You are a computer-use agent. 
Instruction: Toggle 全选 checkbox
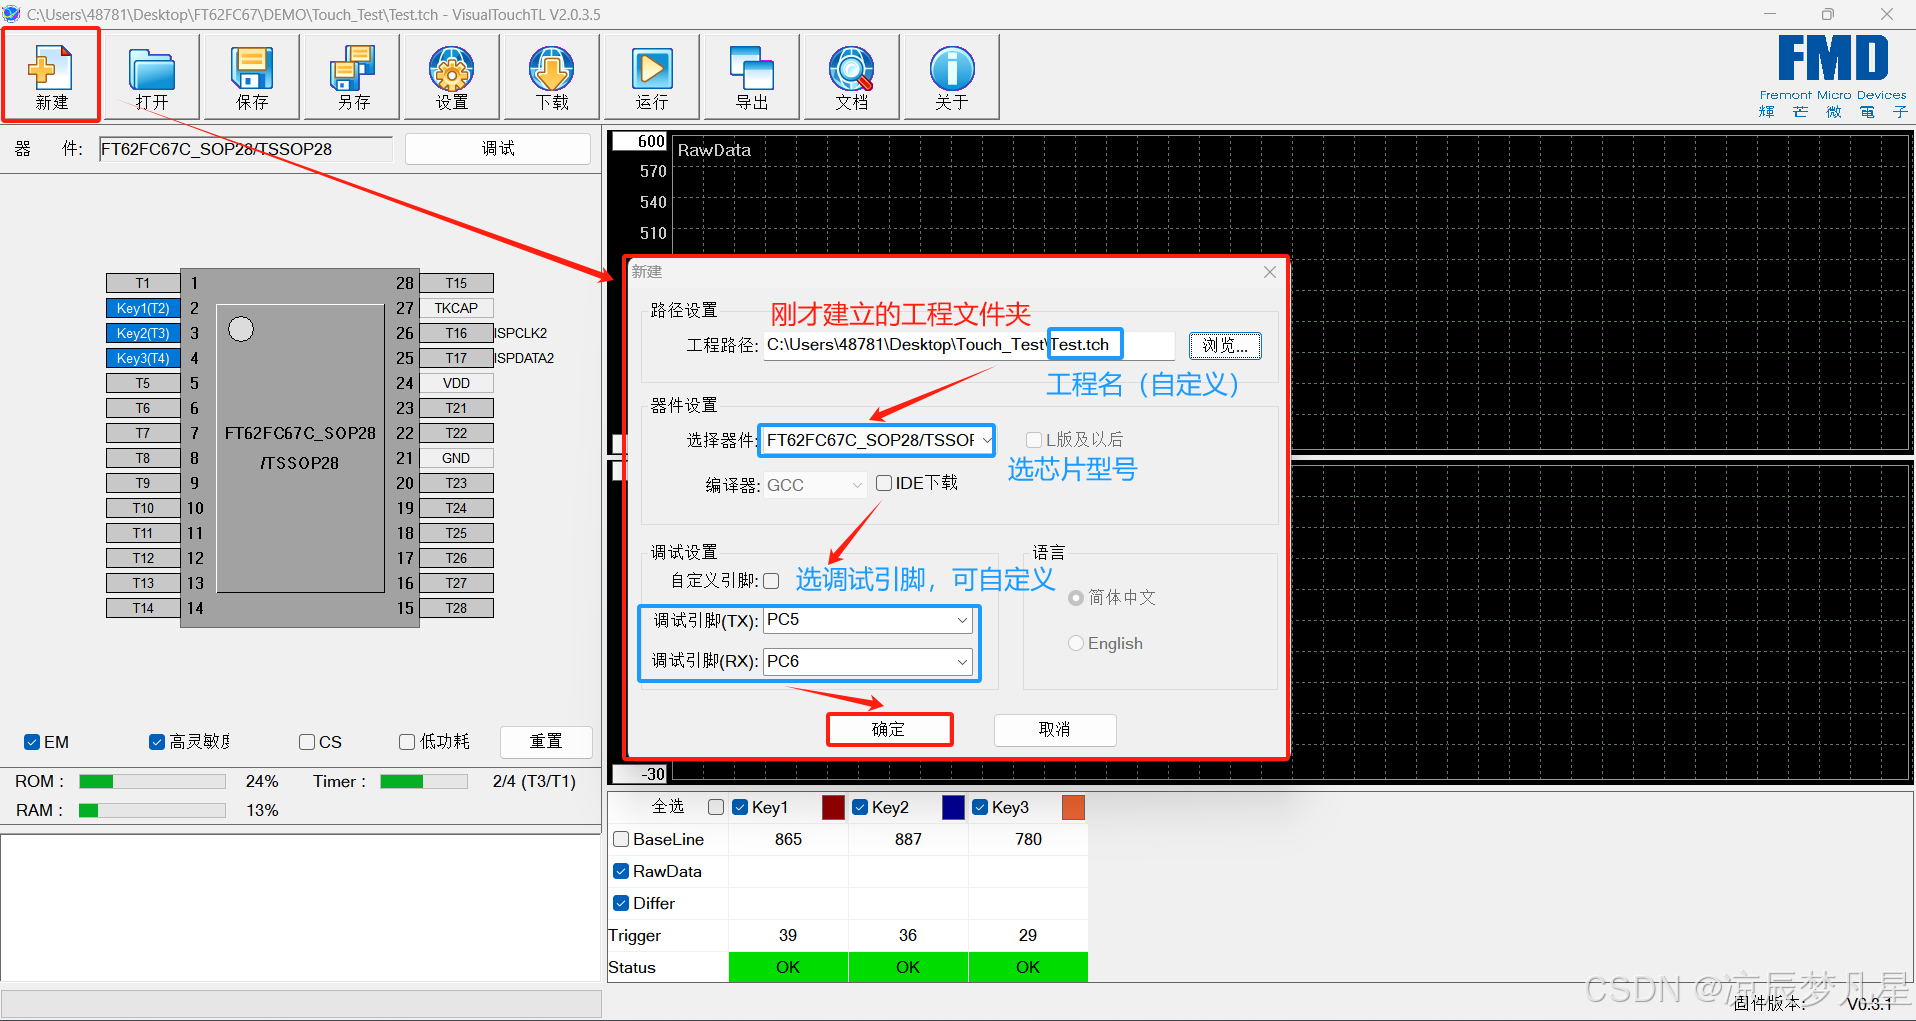click(716, 807)
